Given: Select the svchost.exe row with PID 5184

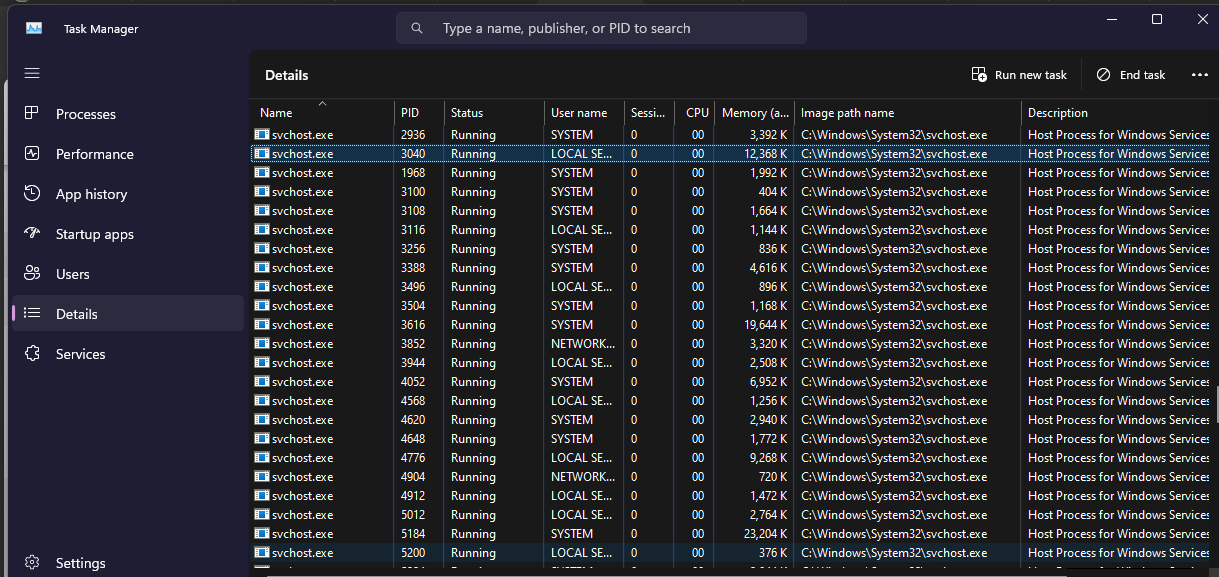Looking at the screenshot, I should (730, 534).
